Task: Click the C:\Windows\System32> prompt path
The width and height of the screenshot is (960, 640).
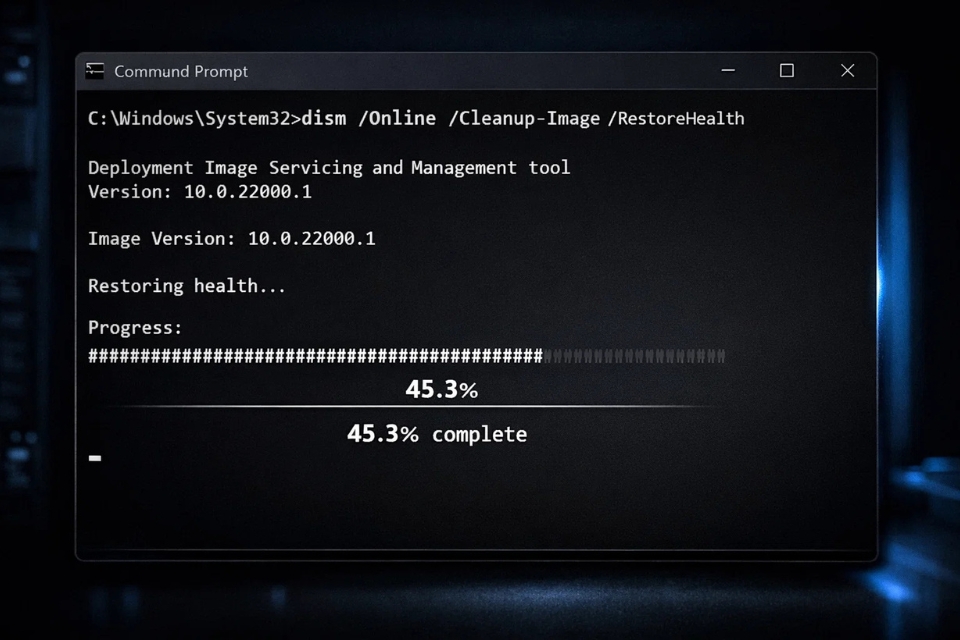Action: point(194,119)
